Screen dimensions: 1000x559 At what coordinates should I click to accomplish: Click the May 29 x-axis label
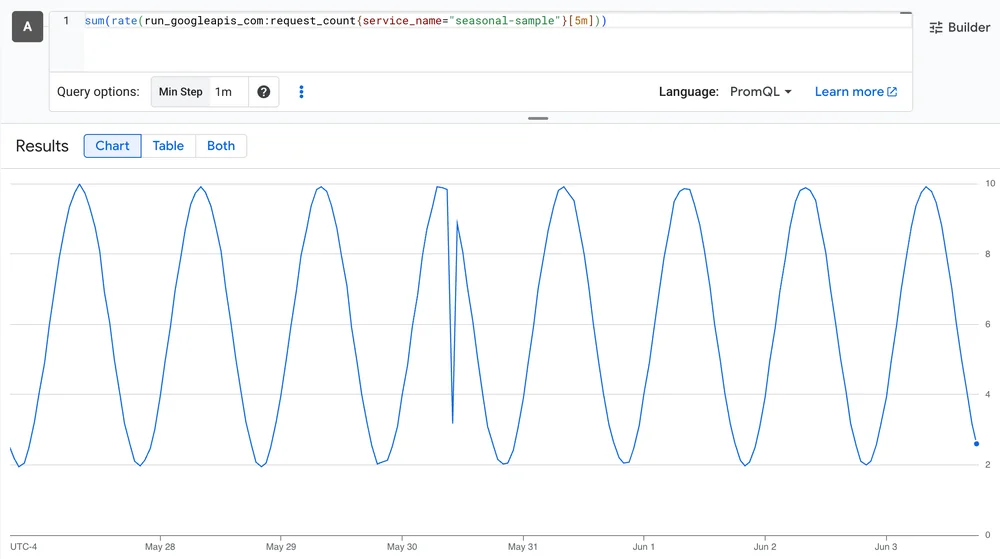(281, 547)
